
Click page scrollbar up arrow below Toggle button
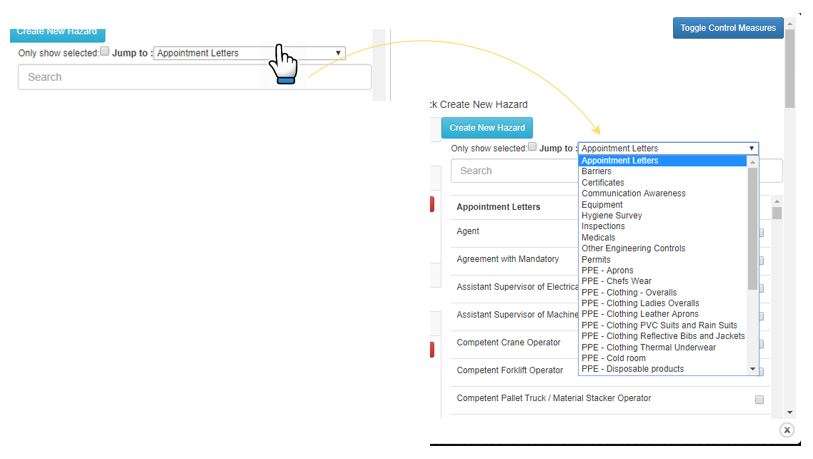coord(790,24)
